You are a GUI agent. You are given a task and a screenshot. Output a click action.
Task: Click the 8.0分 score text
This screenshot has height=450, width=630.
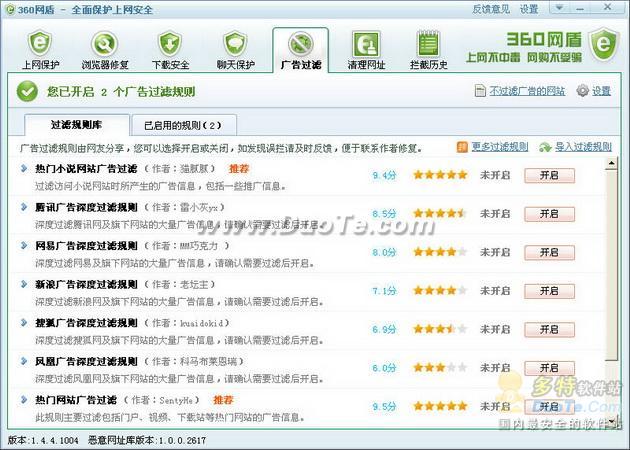384,252
